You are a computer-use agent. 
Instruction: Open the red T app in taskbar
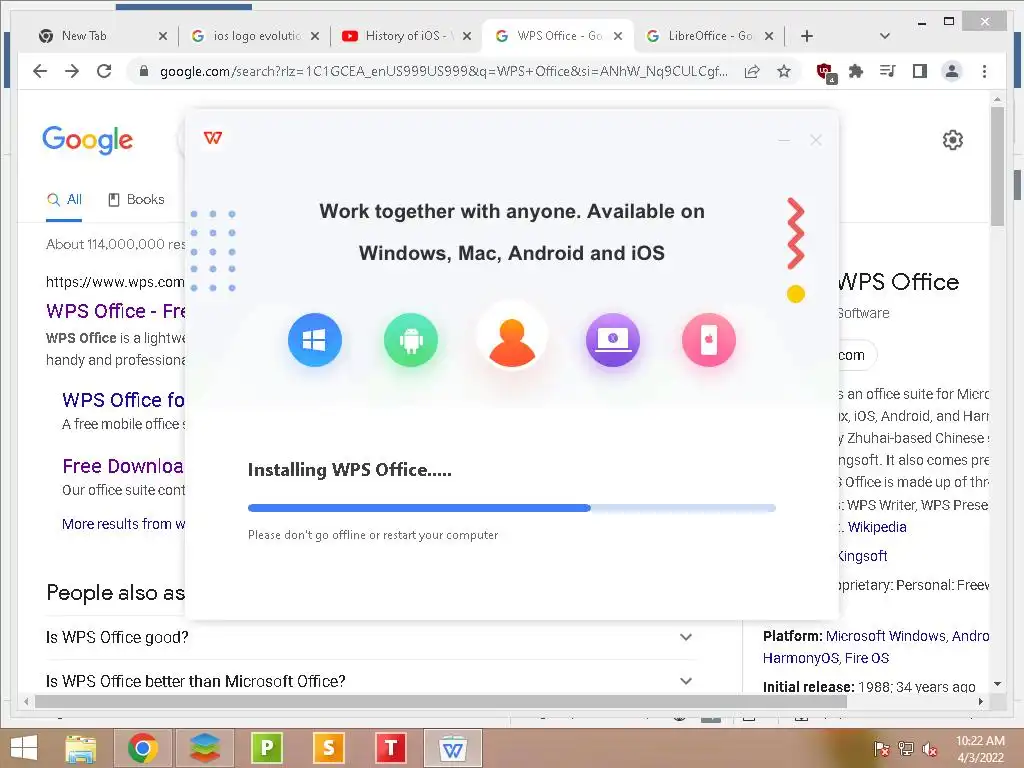391,748
